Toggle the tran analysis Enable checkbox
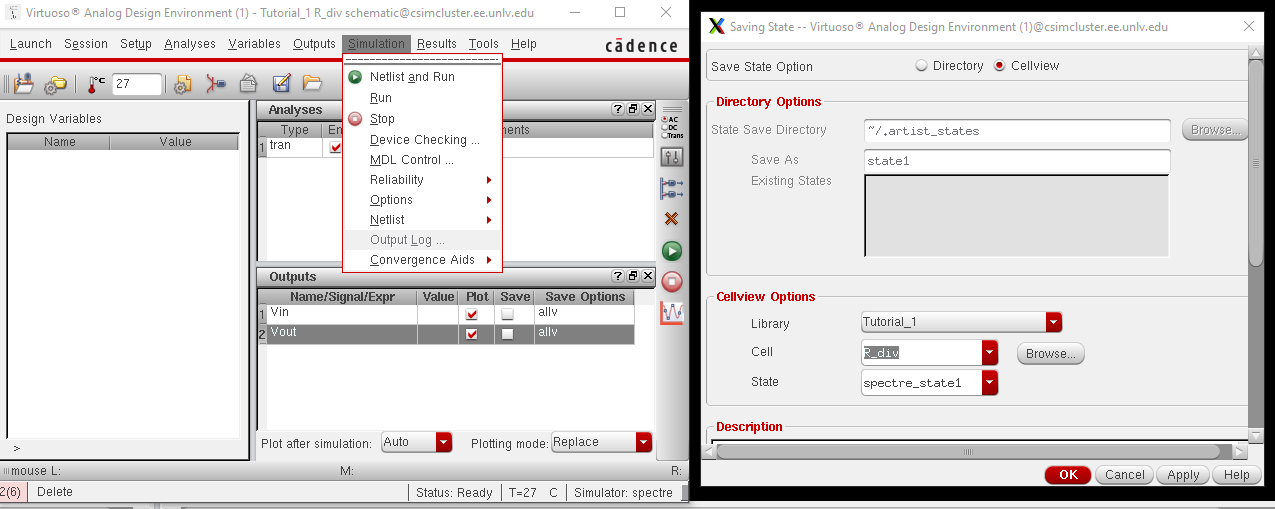Viewport: 1275px width, 509px height. pyautogui.click(x=335, y=147)
